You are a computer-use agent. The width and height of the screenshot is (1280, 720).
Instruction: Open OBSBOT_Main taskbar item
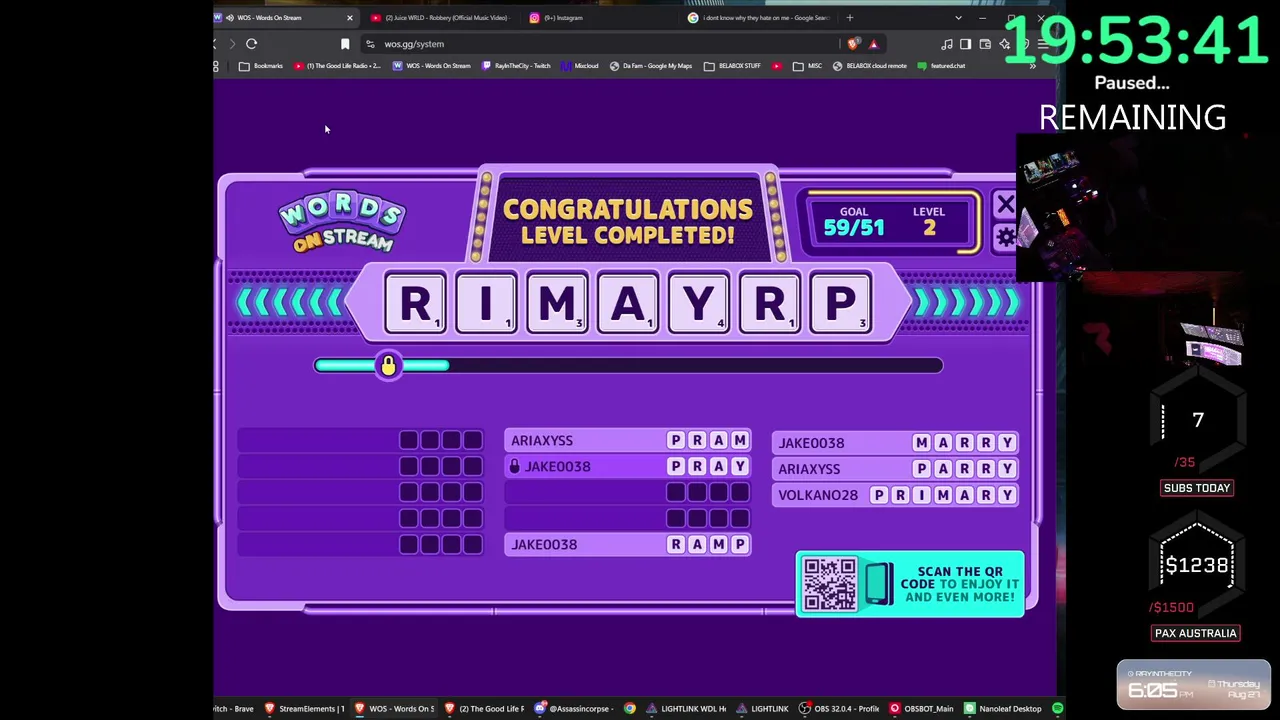click(x=922, y=709)
